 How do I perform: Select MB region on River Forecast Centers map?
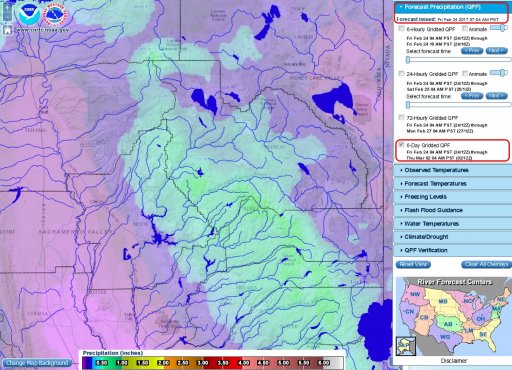coord(443,301)
